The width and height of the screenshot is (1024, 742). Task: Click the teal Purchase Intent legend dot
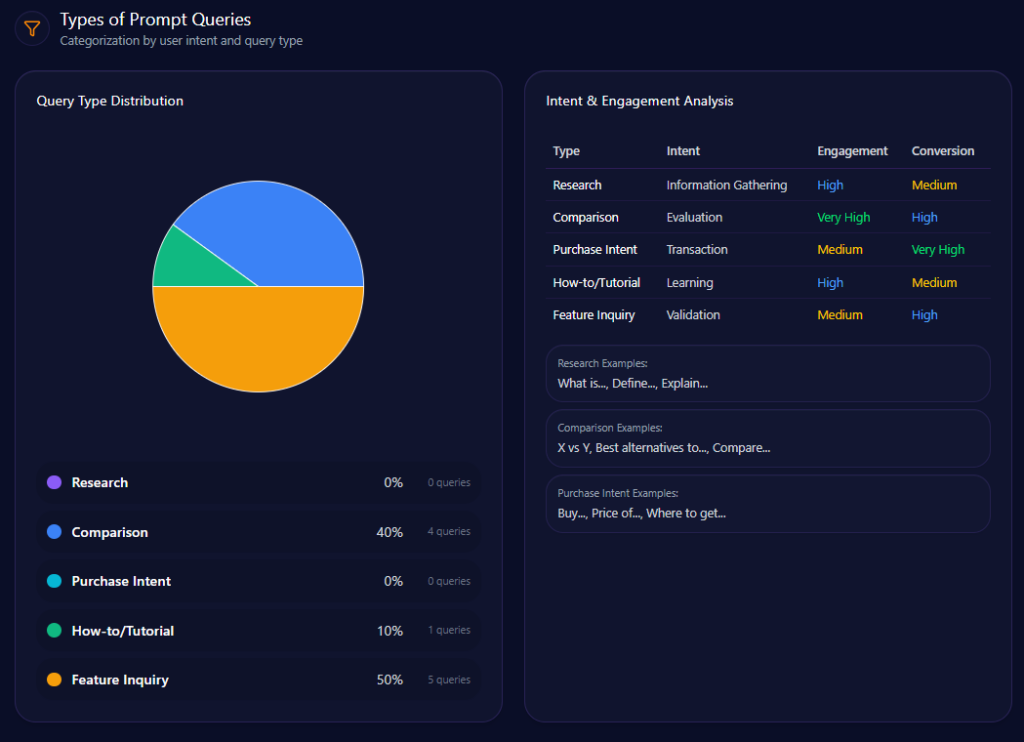point(54,581)
